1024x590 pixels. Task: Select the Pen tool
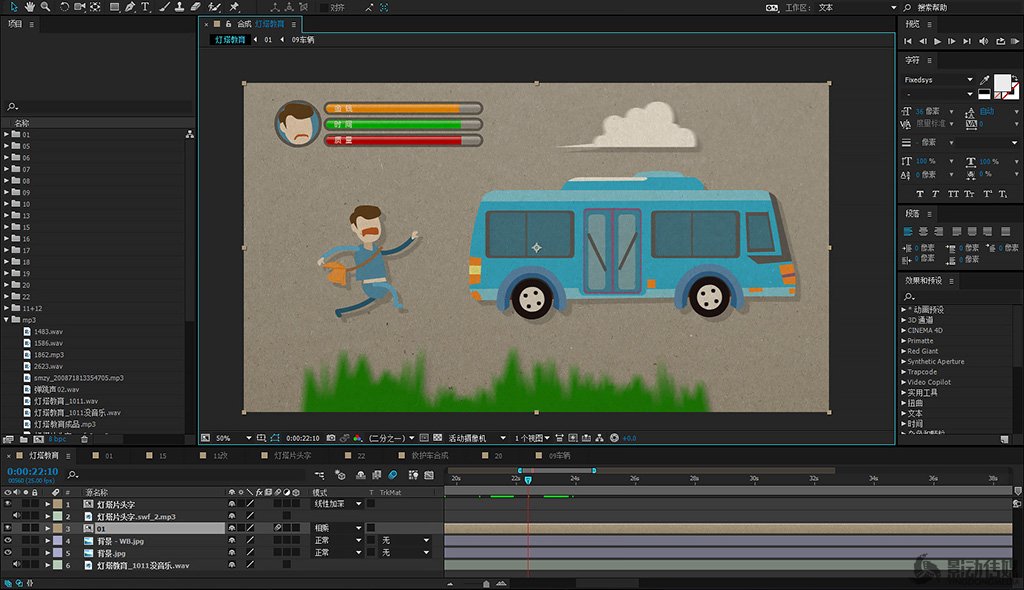point(130,7)
